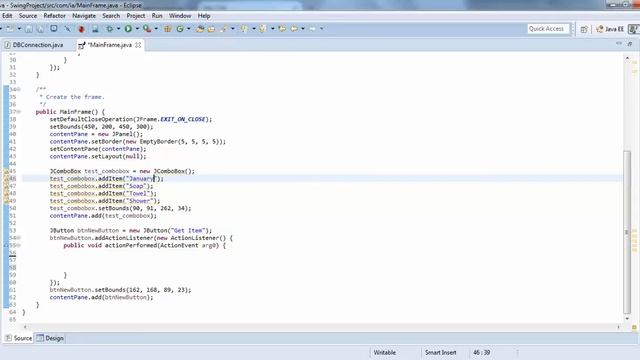Click the Save All toolbar icon
Viewport: 640px width, 360px height.
tap(40, 29)
